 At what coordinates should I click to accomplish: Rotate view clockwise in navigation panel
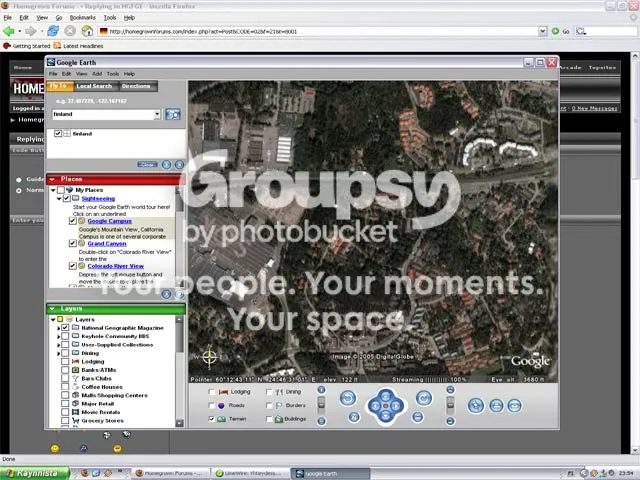pyautogui.click(x=424, y=398)
